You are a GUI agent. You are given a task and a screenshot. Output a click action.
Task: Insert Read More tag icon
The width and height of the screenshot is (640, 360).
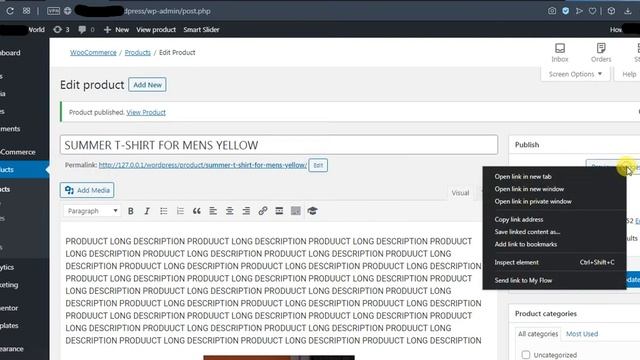coord(279,211)
